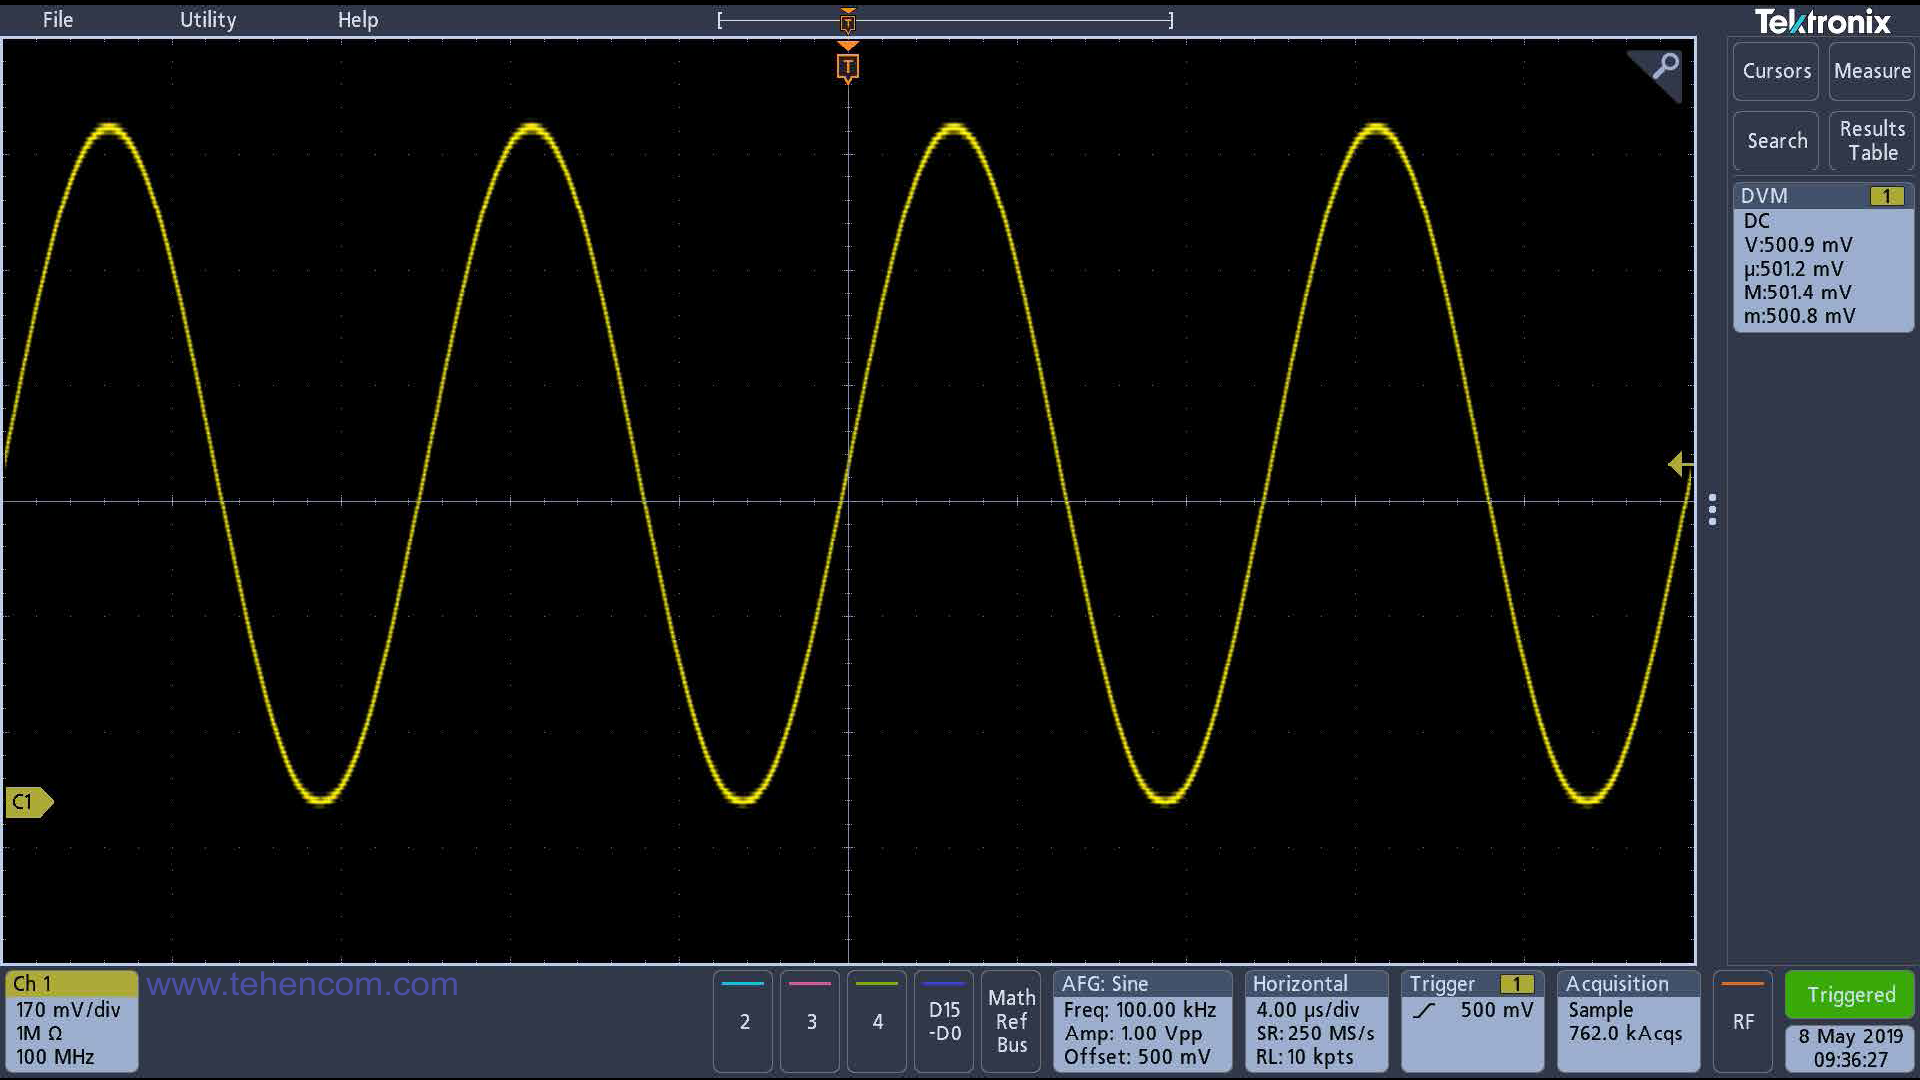Click the Help menu item
The height and width of the screenshot is (1080, 1920).
click(x=356, y=20)
